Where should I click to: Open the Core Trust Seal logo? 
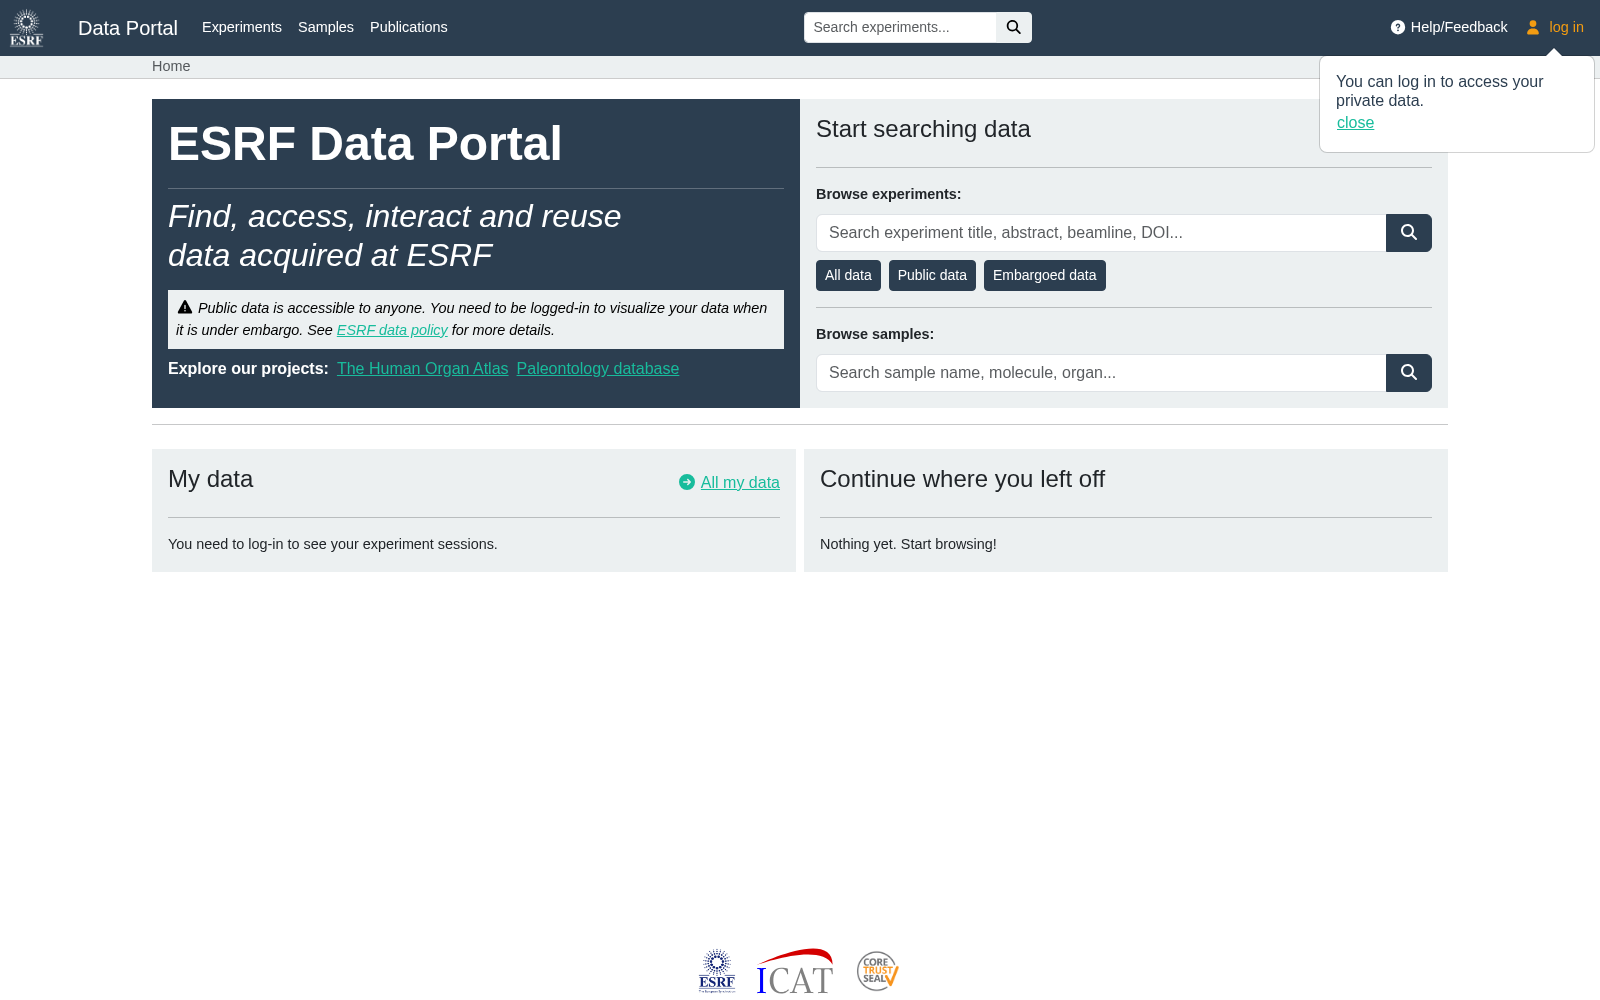[878, 971]
